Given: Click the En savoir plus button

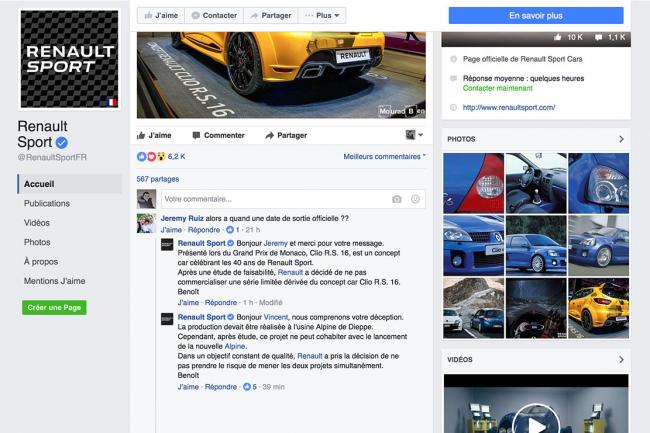Looking at the screenshot, I should click(x=536, y=16).
